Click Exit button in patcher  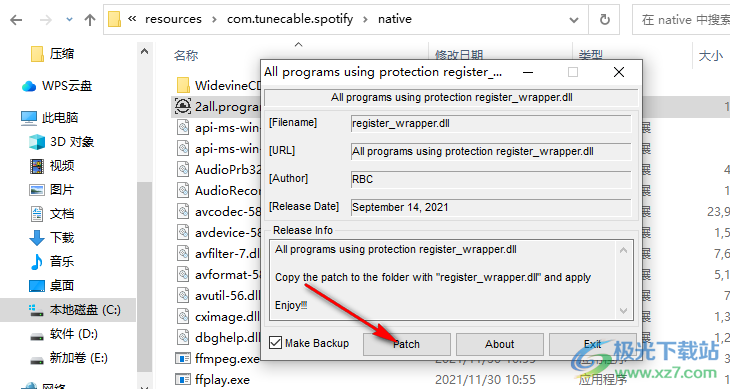tap(593, 344)
